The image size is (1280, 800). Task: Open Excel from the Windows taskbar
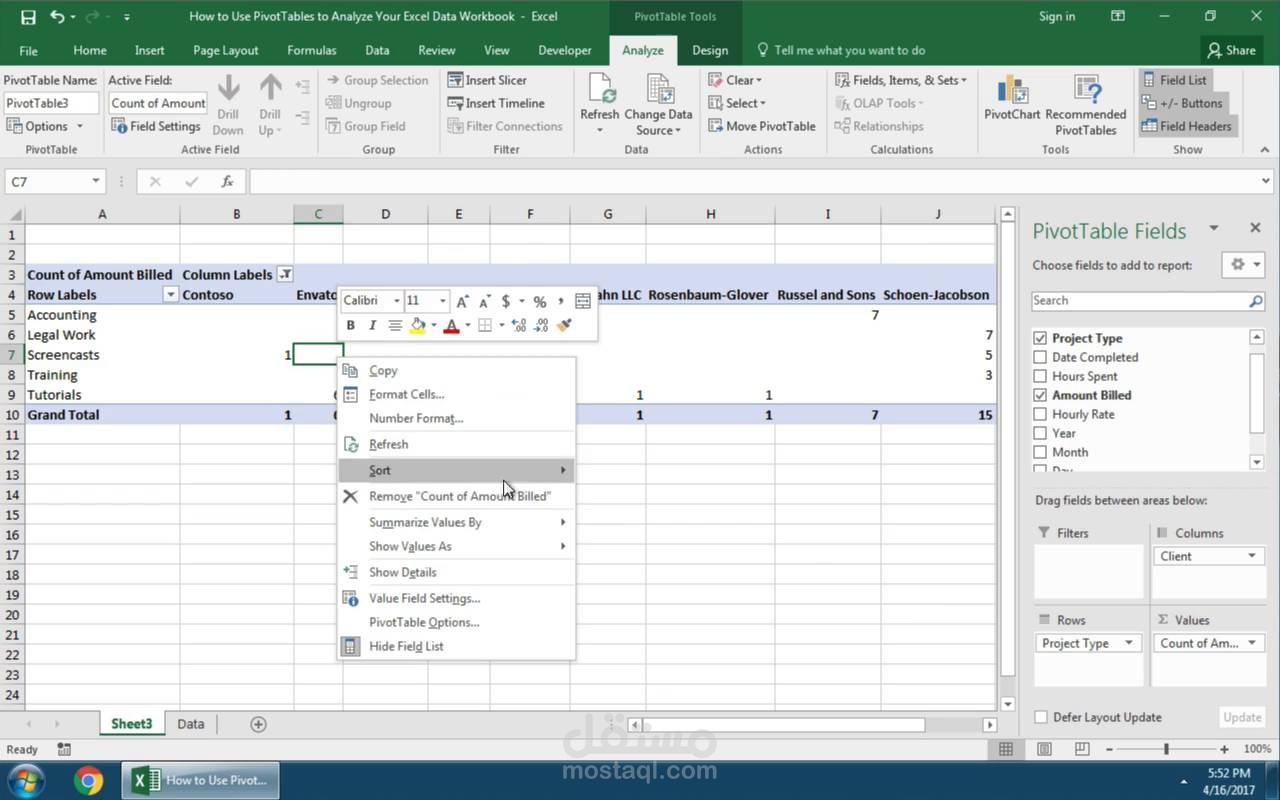pyautogui.click(x=200, y=780)
